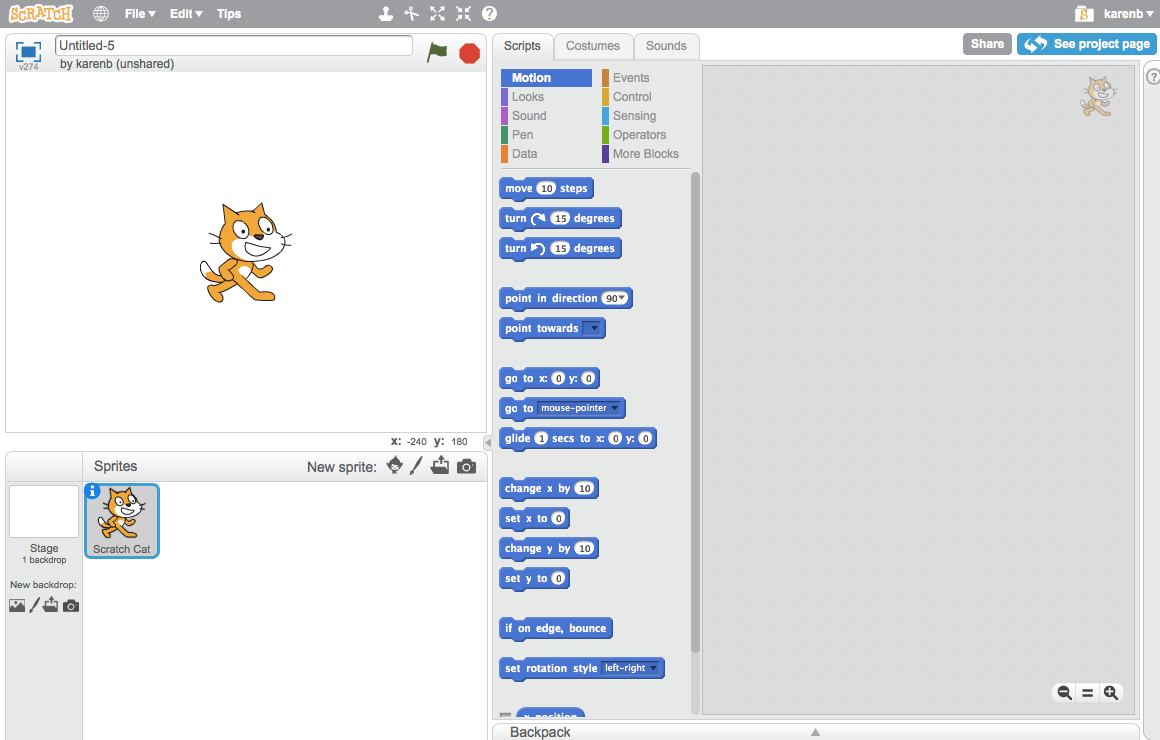
Task: Select the Pen category
Action: (522, 135)
